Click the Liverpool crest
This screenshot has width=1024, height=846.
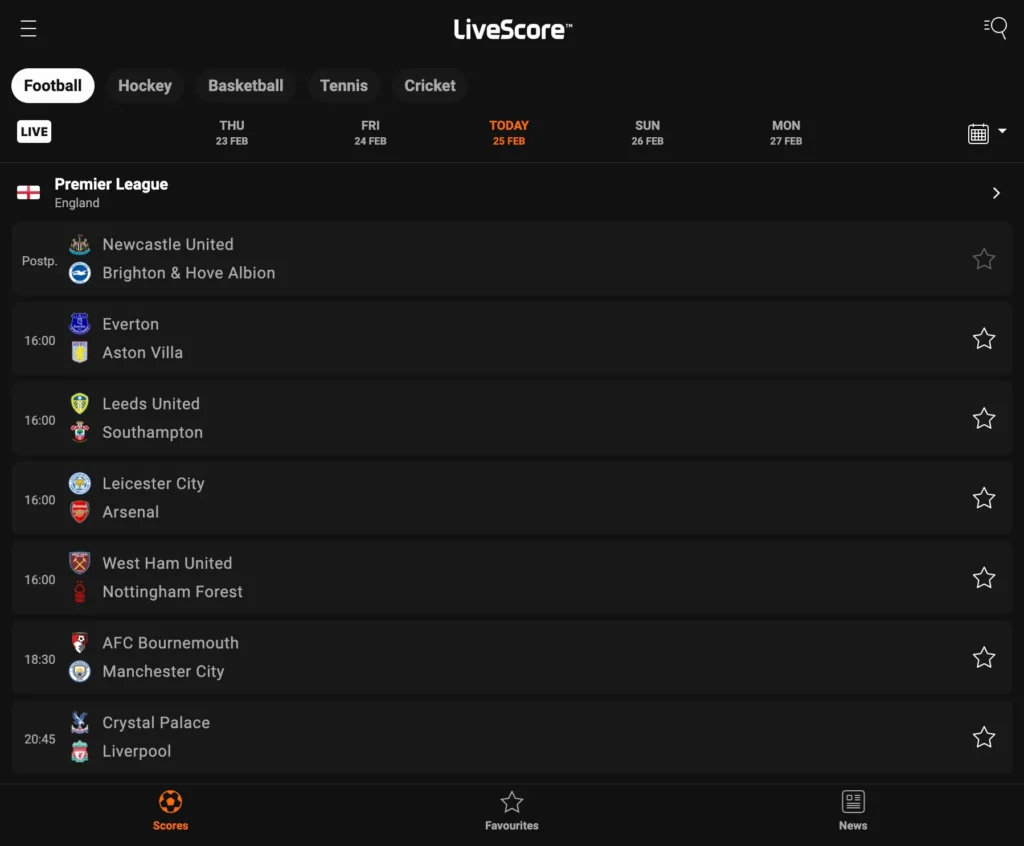pos(80,751)
